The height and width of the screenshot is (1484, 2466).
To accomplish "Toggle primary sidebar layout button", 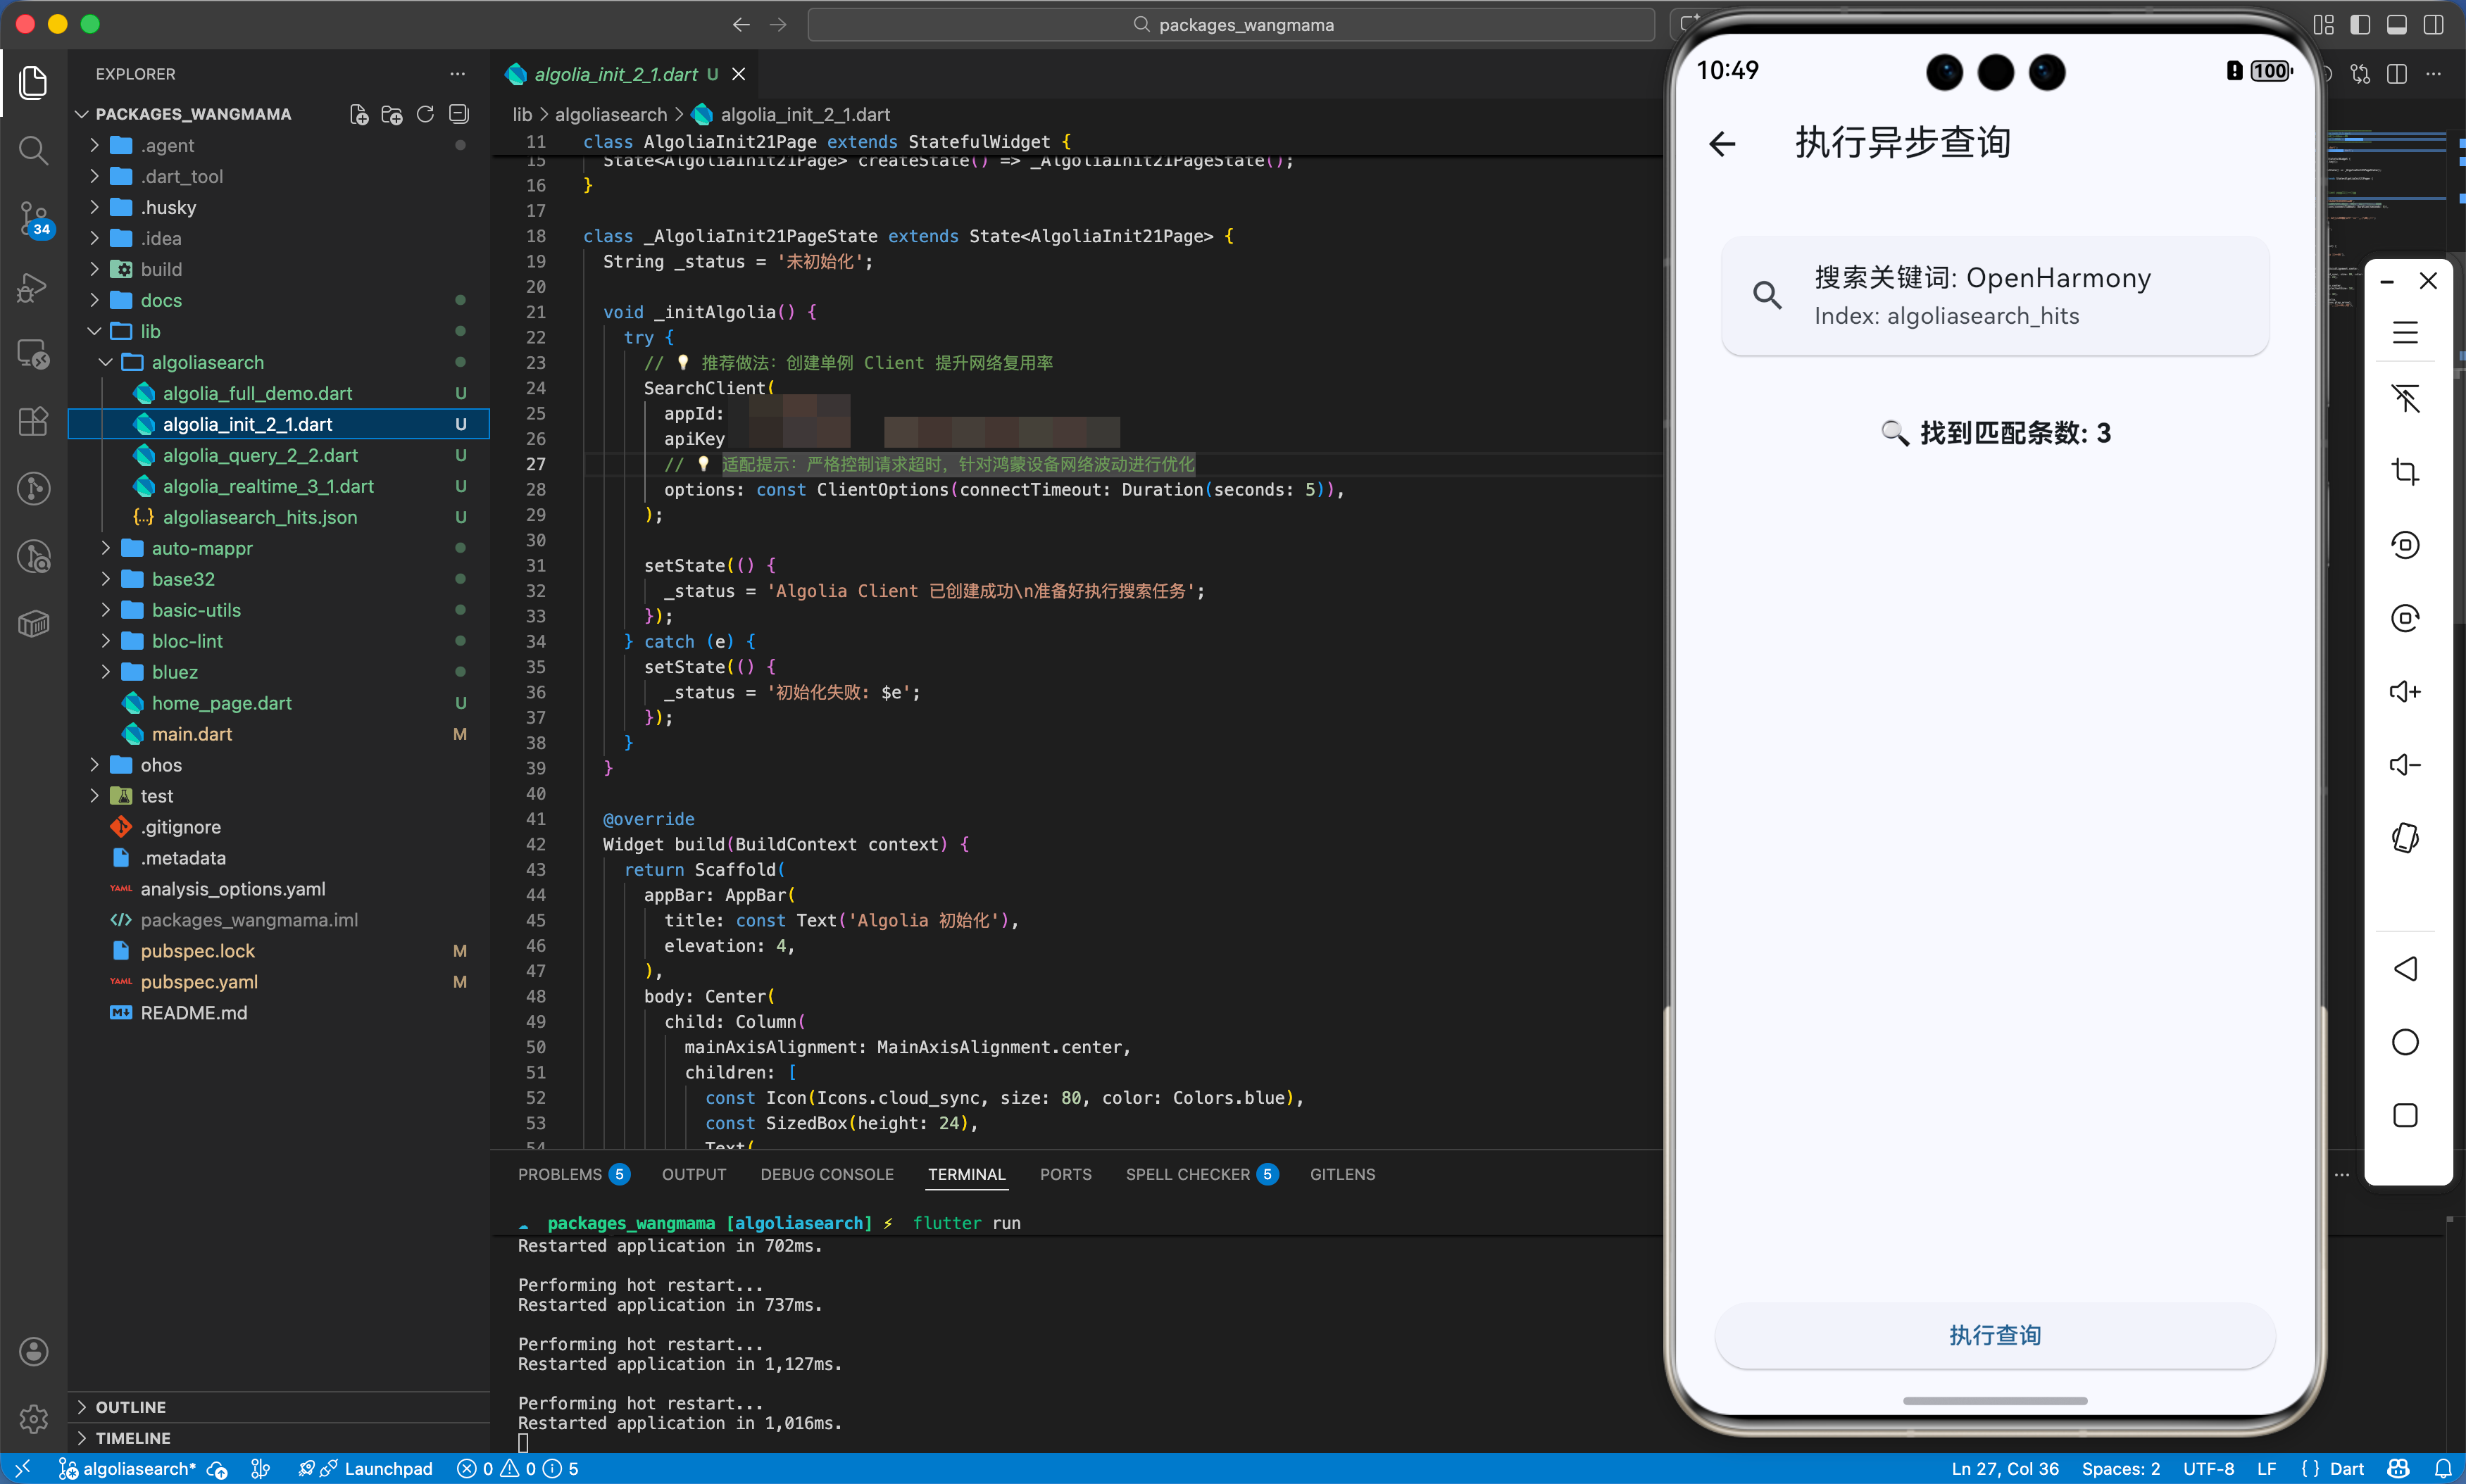I will pos(2360,24).
